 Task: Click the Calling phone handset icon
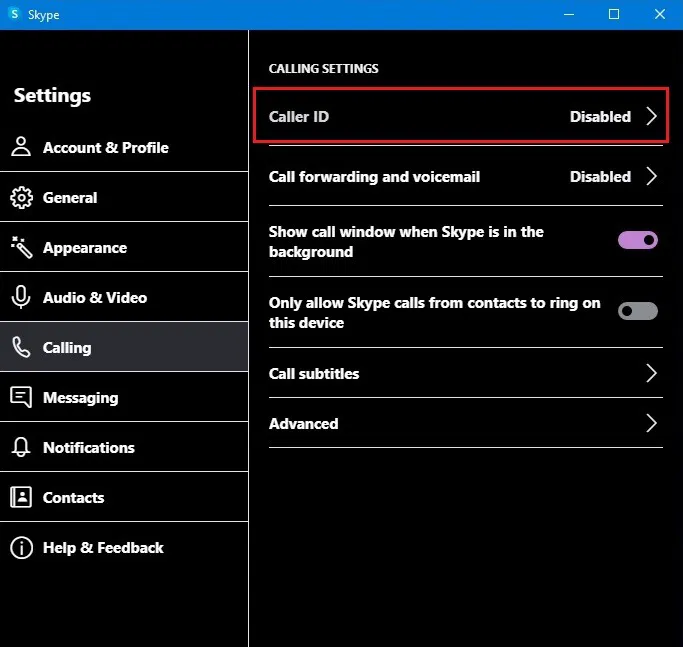[21, 347]
